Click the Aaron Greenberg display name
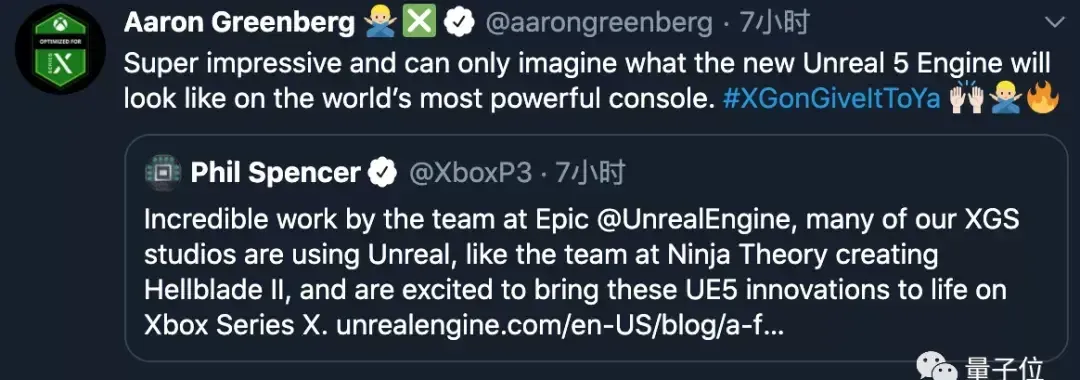The width and height of the screenshot is (1080, 380). click(x=239, y=24)
